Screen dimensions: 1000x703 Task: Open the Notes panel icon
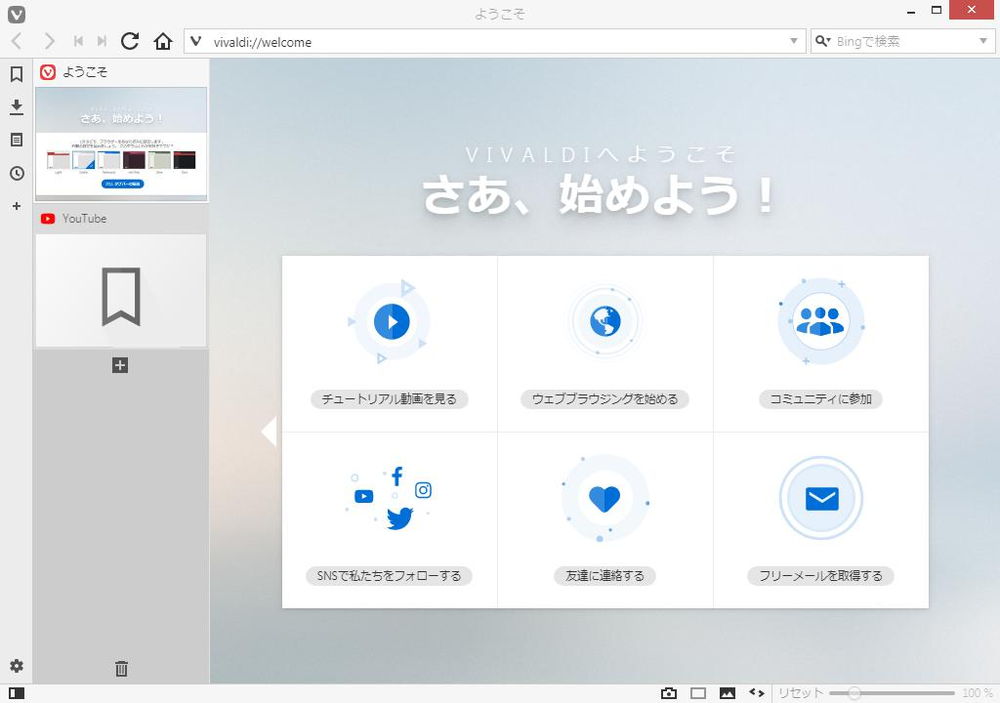click(x=16, y=140)
